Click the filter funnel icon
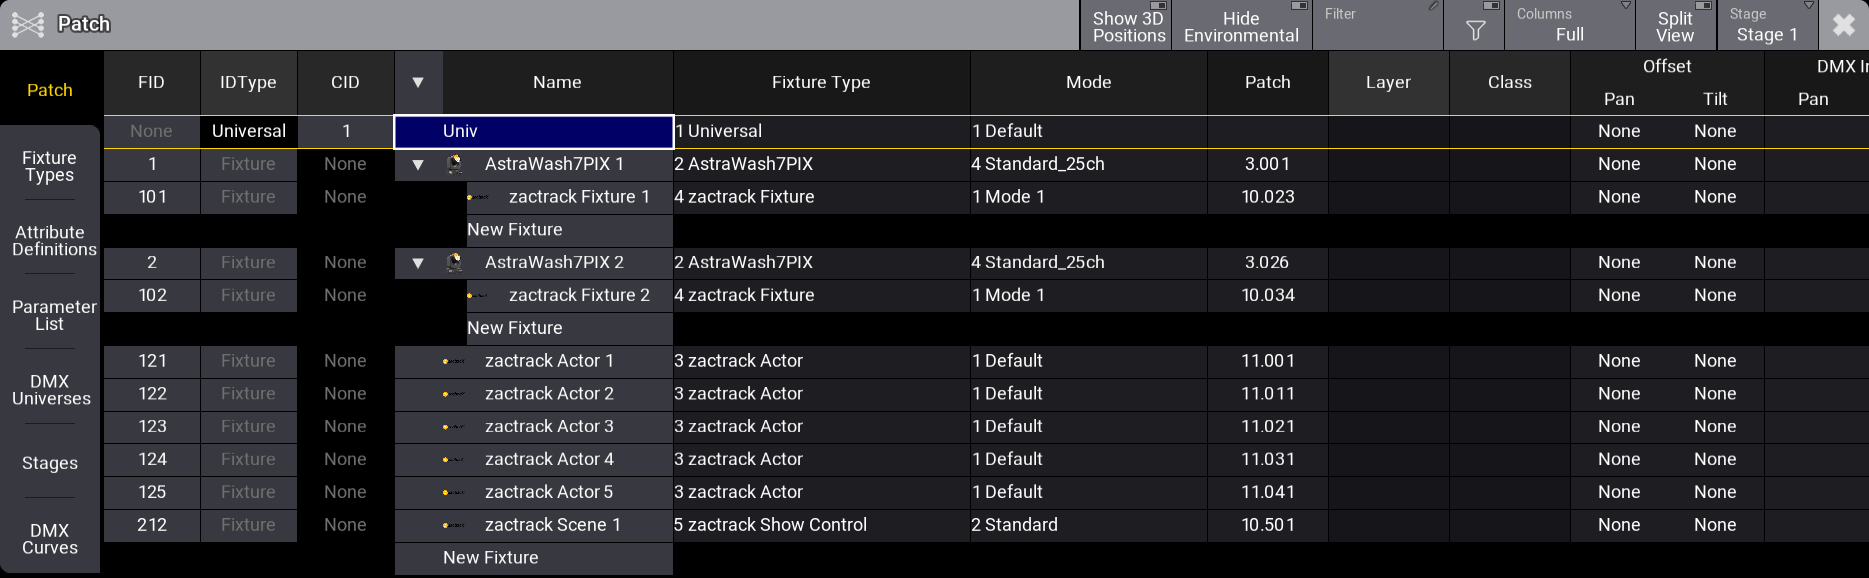Image resolution: width=1869 pixels, height=578 pixels. [x=1475, y=31]
